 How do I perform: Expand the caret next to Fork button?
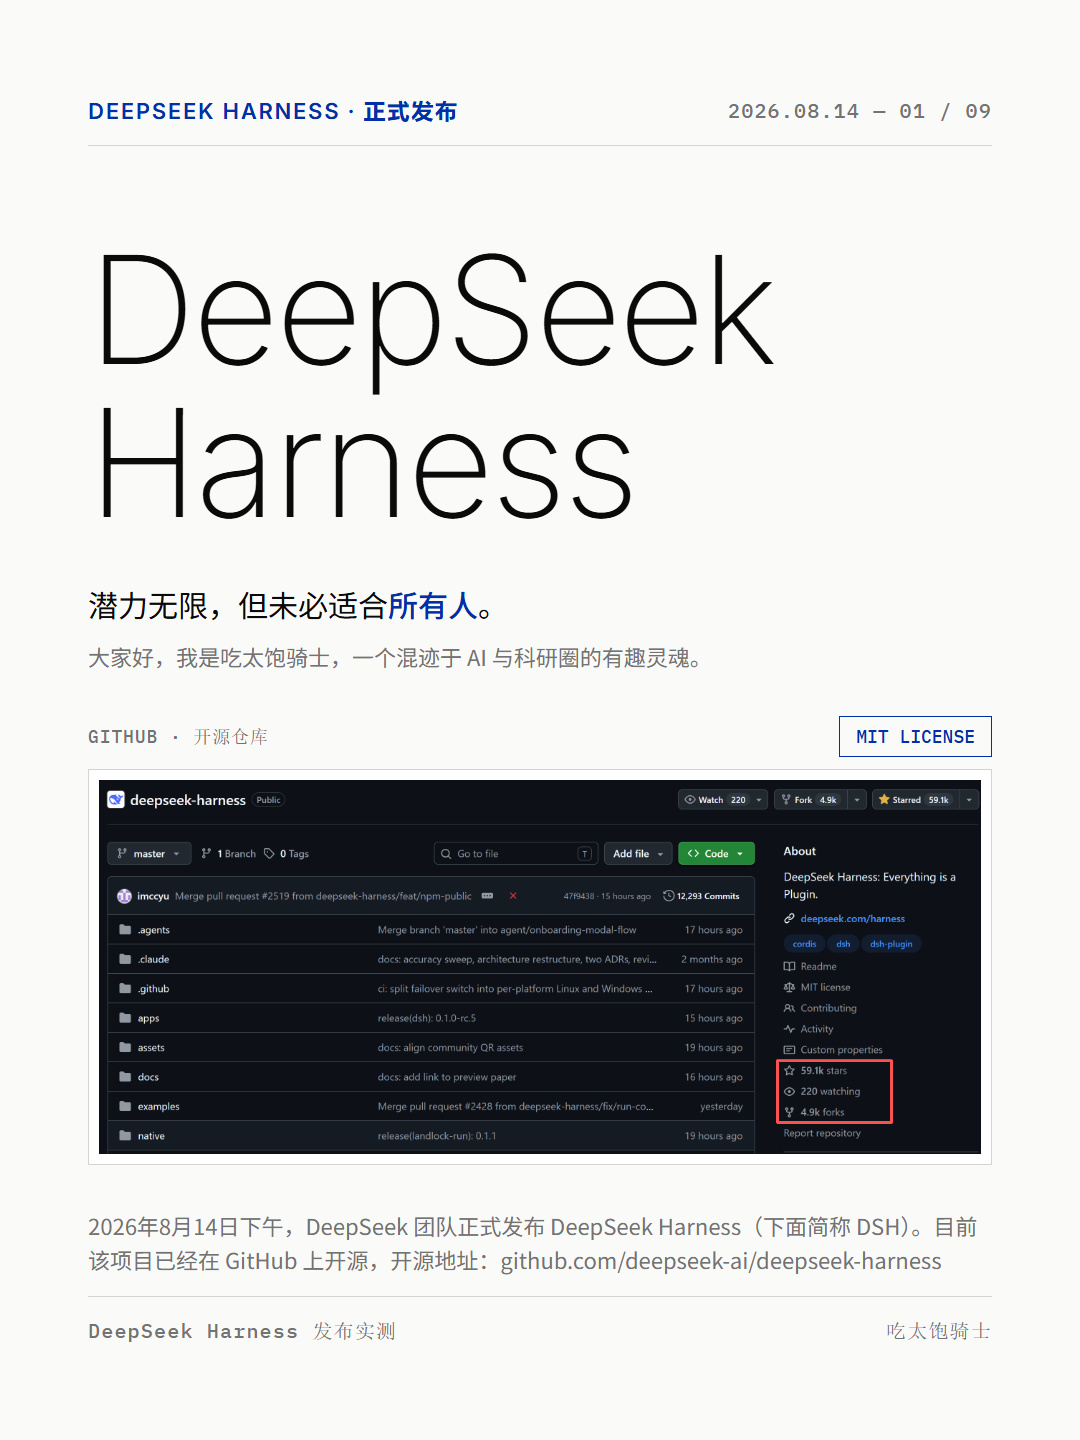click(x=857, y=800)
